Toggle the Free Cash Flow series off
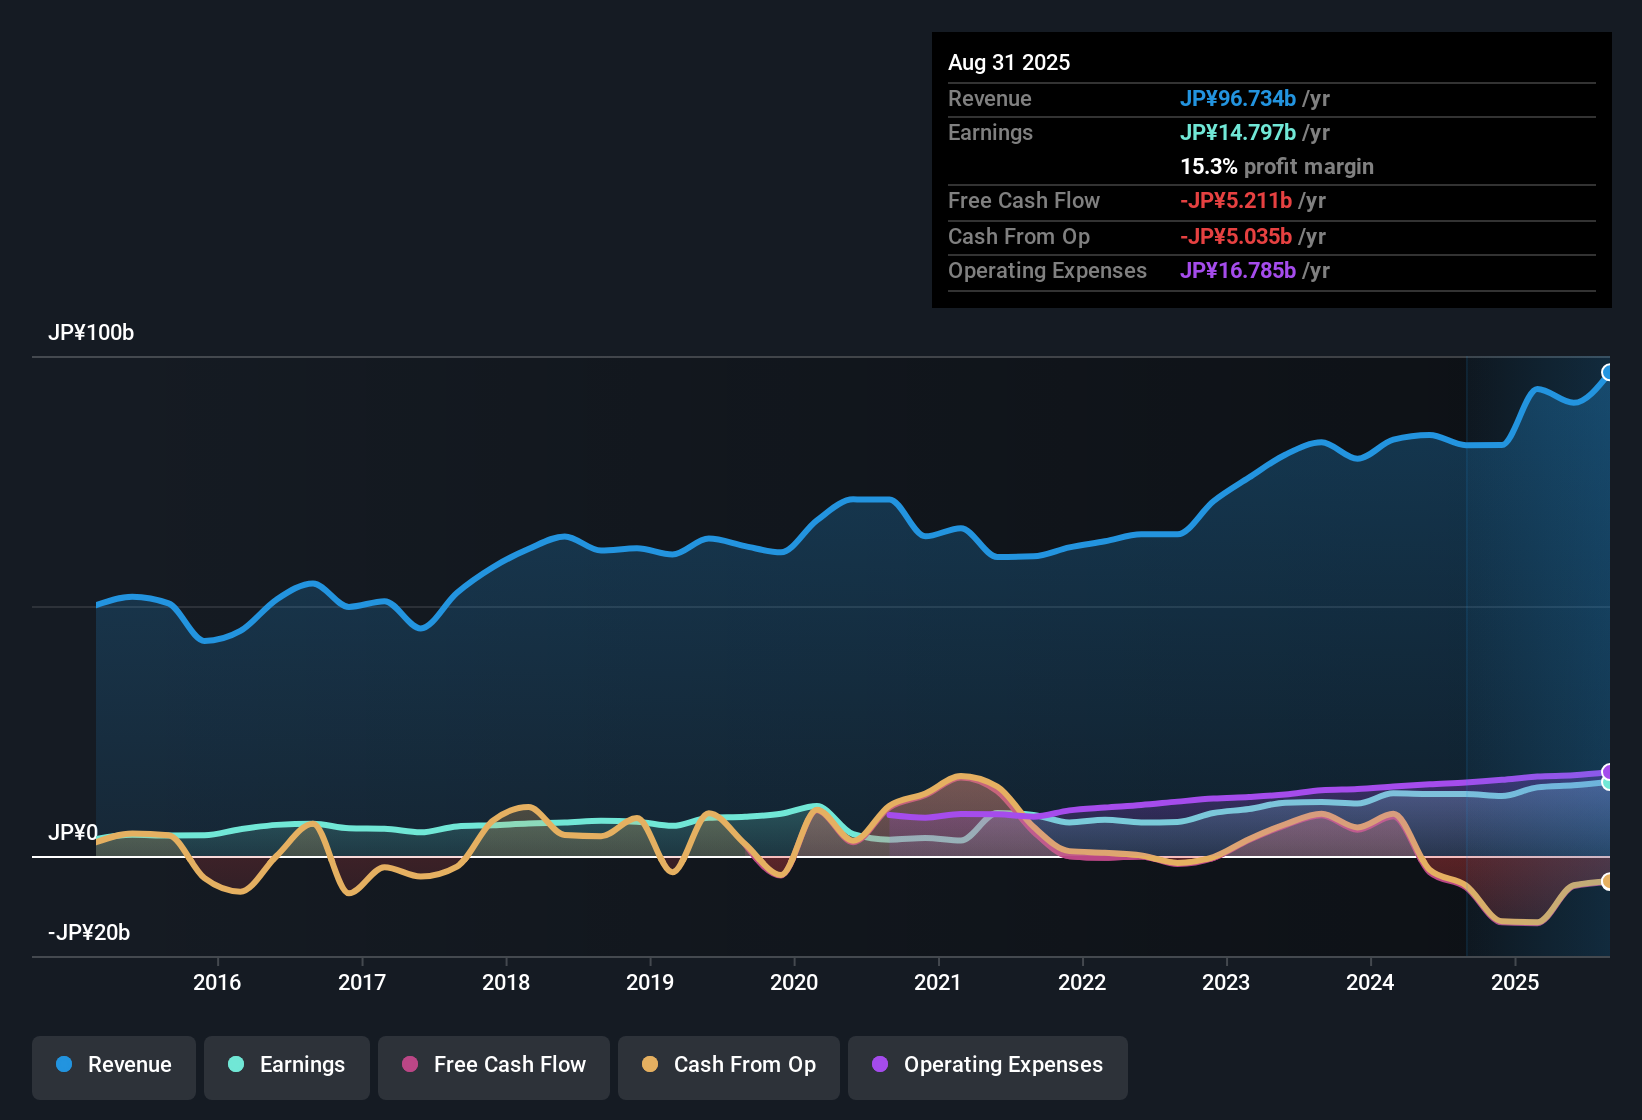This screenshot has height=1120, width=1642. [x=493, y=1065]
